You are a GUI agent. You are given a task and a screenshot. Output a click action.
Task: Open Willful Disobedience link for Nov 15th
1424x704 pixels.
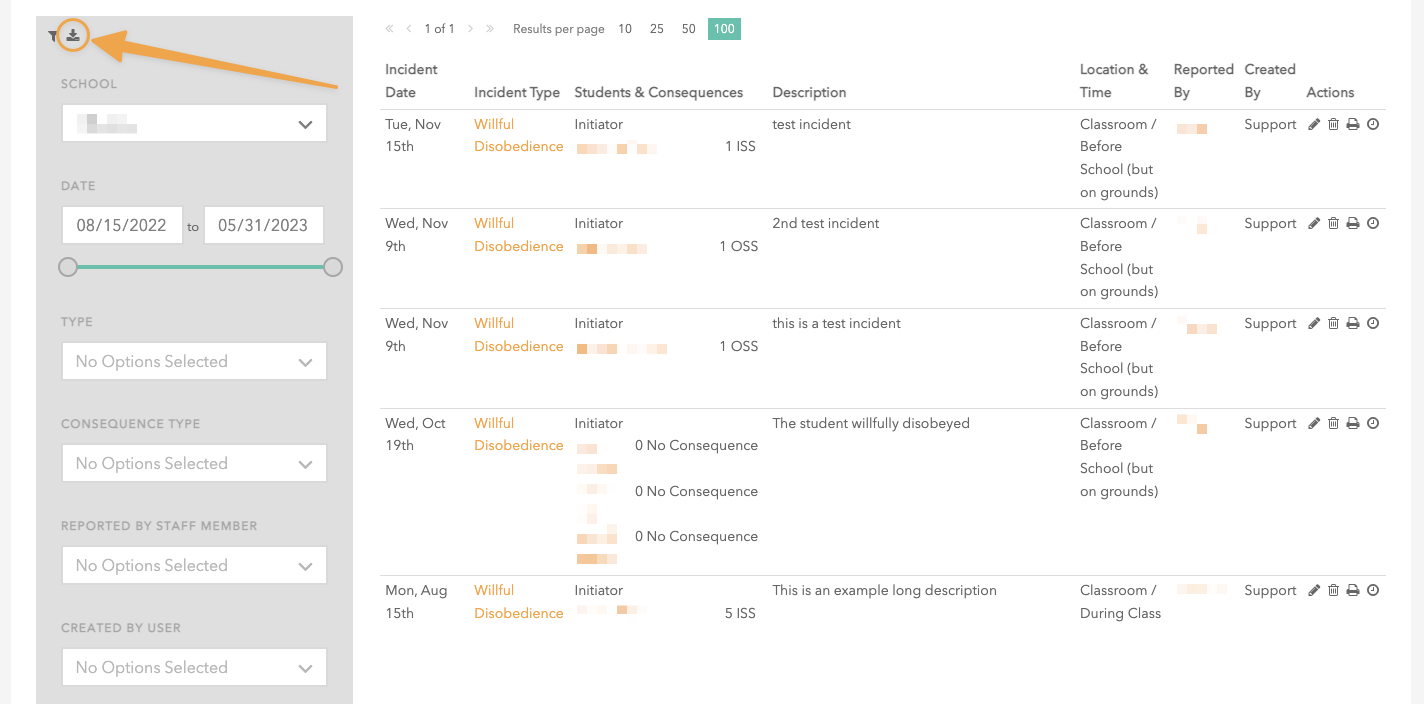518,136
